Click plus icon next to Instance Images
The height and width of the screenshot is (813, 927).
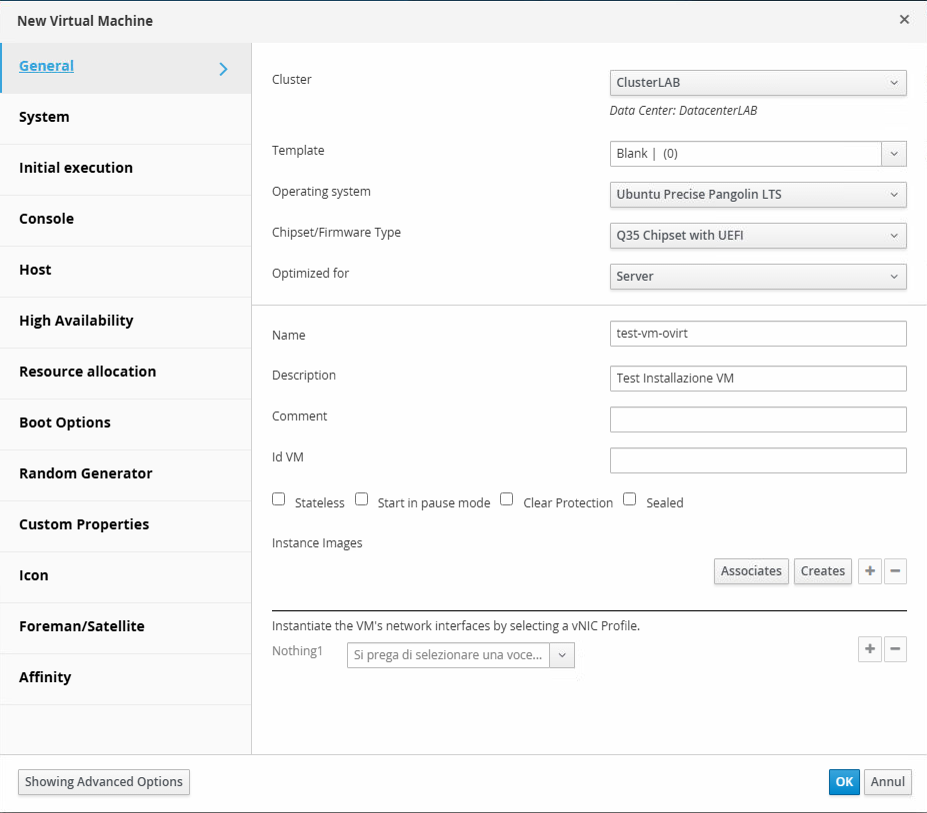pyautogui.click(x=870, y=571)
